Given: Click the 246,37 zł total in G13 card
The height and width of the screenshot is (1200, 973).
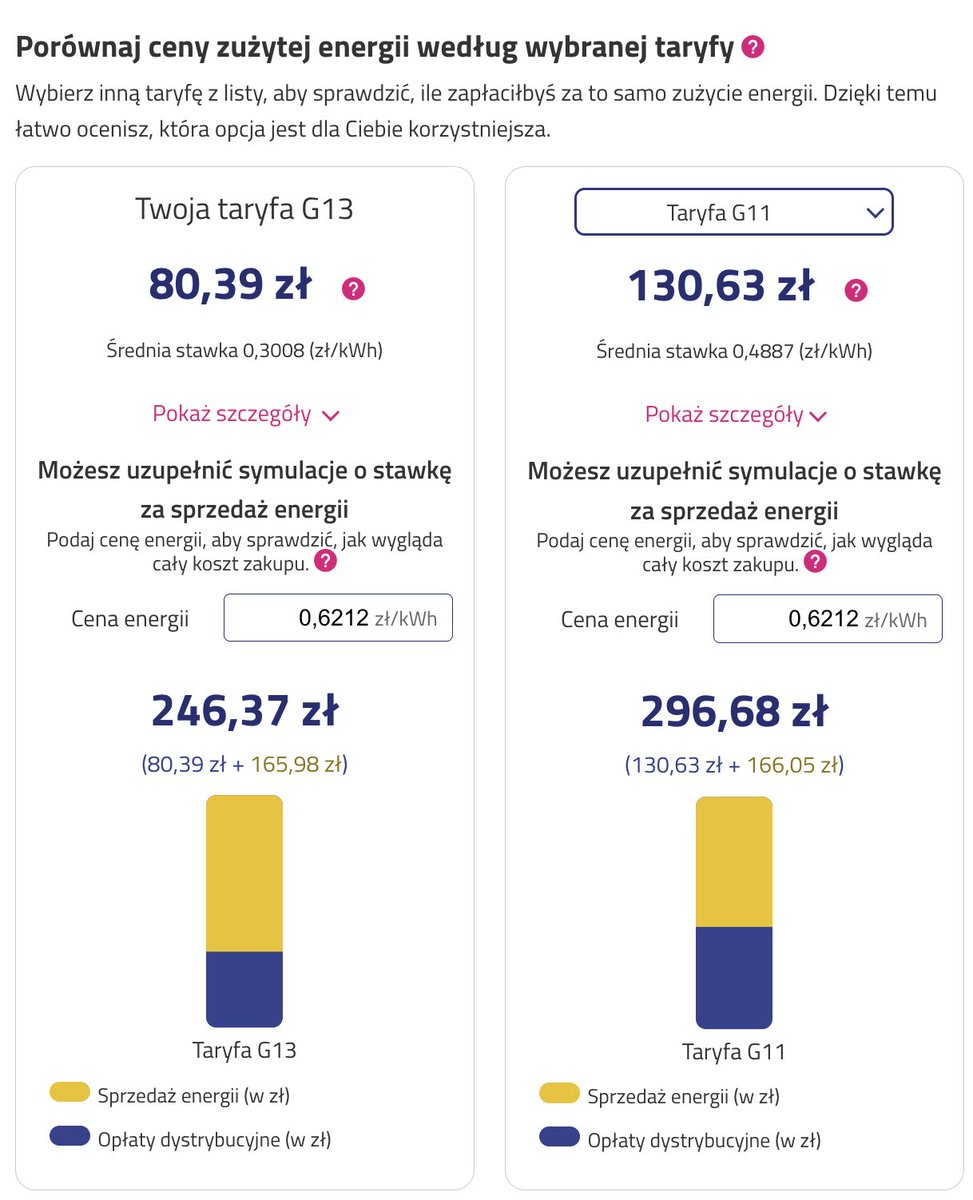Looking at the screenshot, I should click(x=245, y=712).
